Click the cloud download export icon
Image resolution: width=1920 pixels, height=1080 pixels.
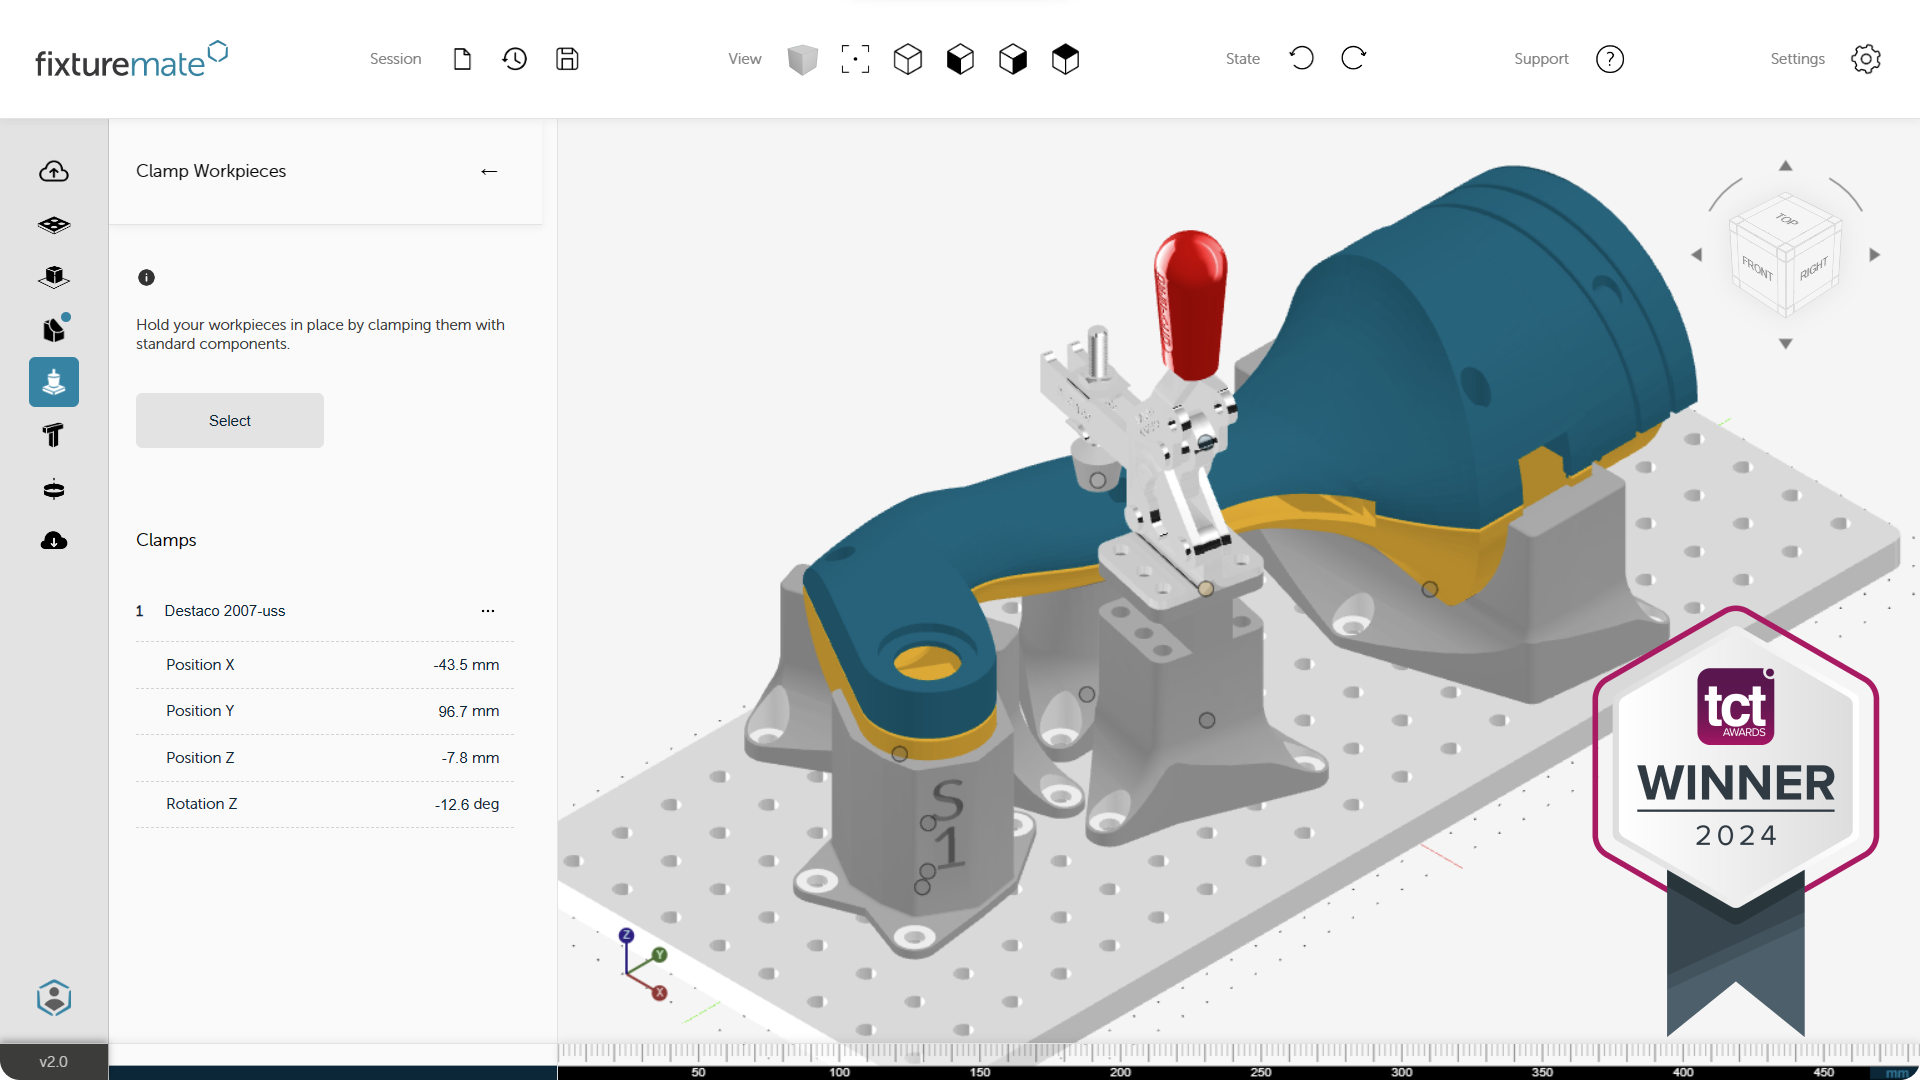coord(54,541)
